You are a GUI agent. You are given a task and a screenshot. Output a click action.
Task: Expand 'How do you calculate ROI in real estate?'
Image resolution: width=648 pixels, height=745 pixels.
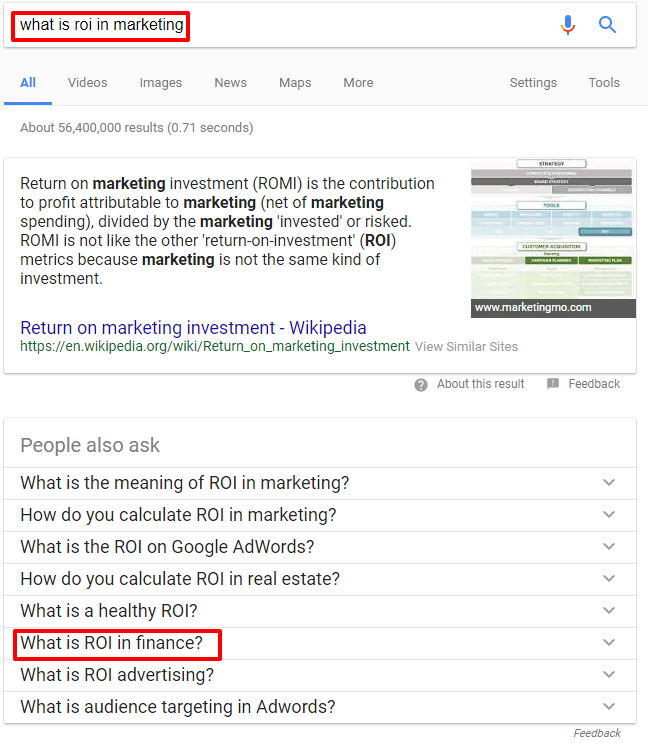(x=320, y=579)
